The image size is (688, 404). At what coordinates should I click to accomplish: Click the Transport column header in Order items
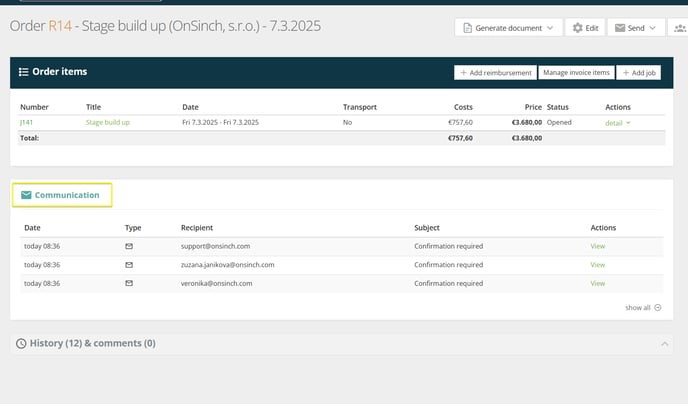(360, 107)
